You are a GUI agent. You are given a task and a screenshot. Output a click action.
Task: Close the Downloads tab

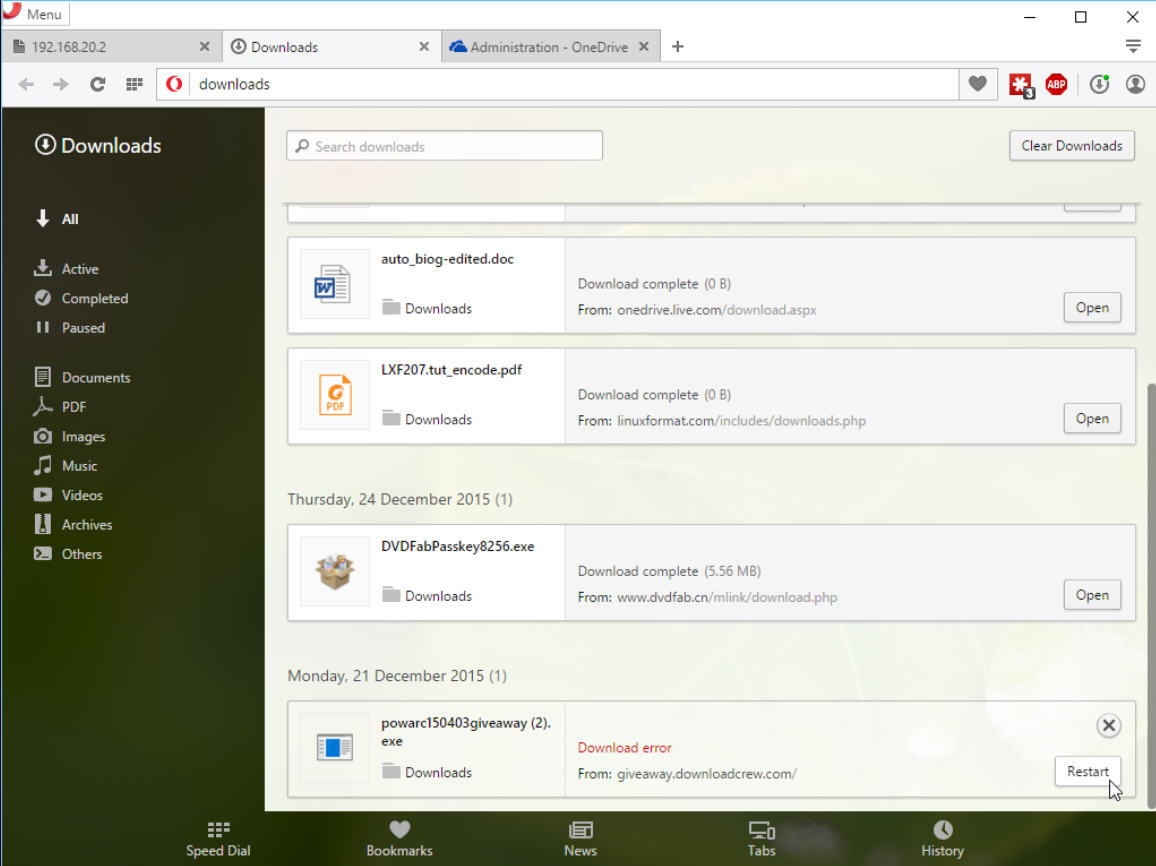[424, 46]
